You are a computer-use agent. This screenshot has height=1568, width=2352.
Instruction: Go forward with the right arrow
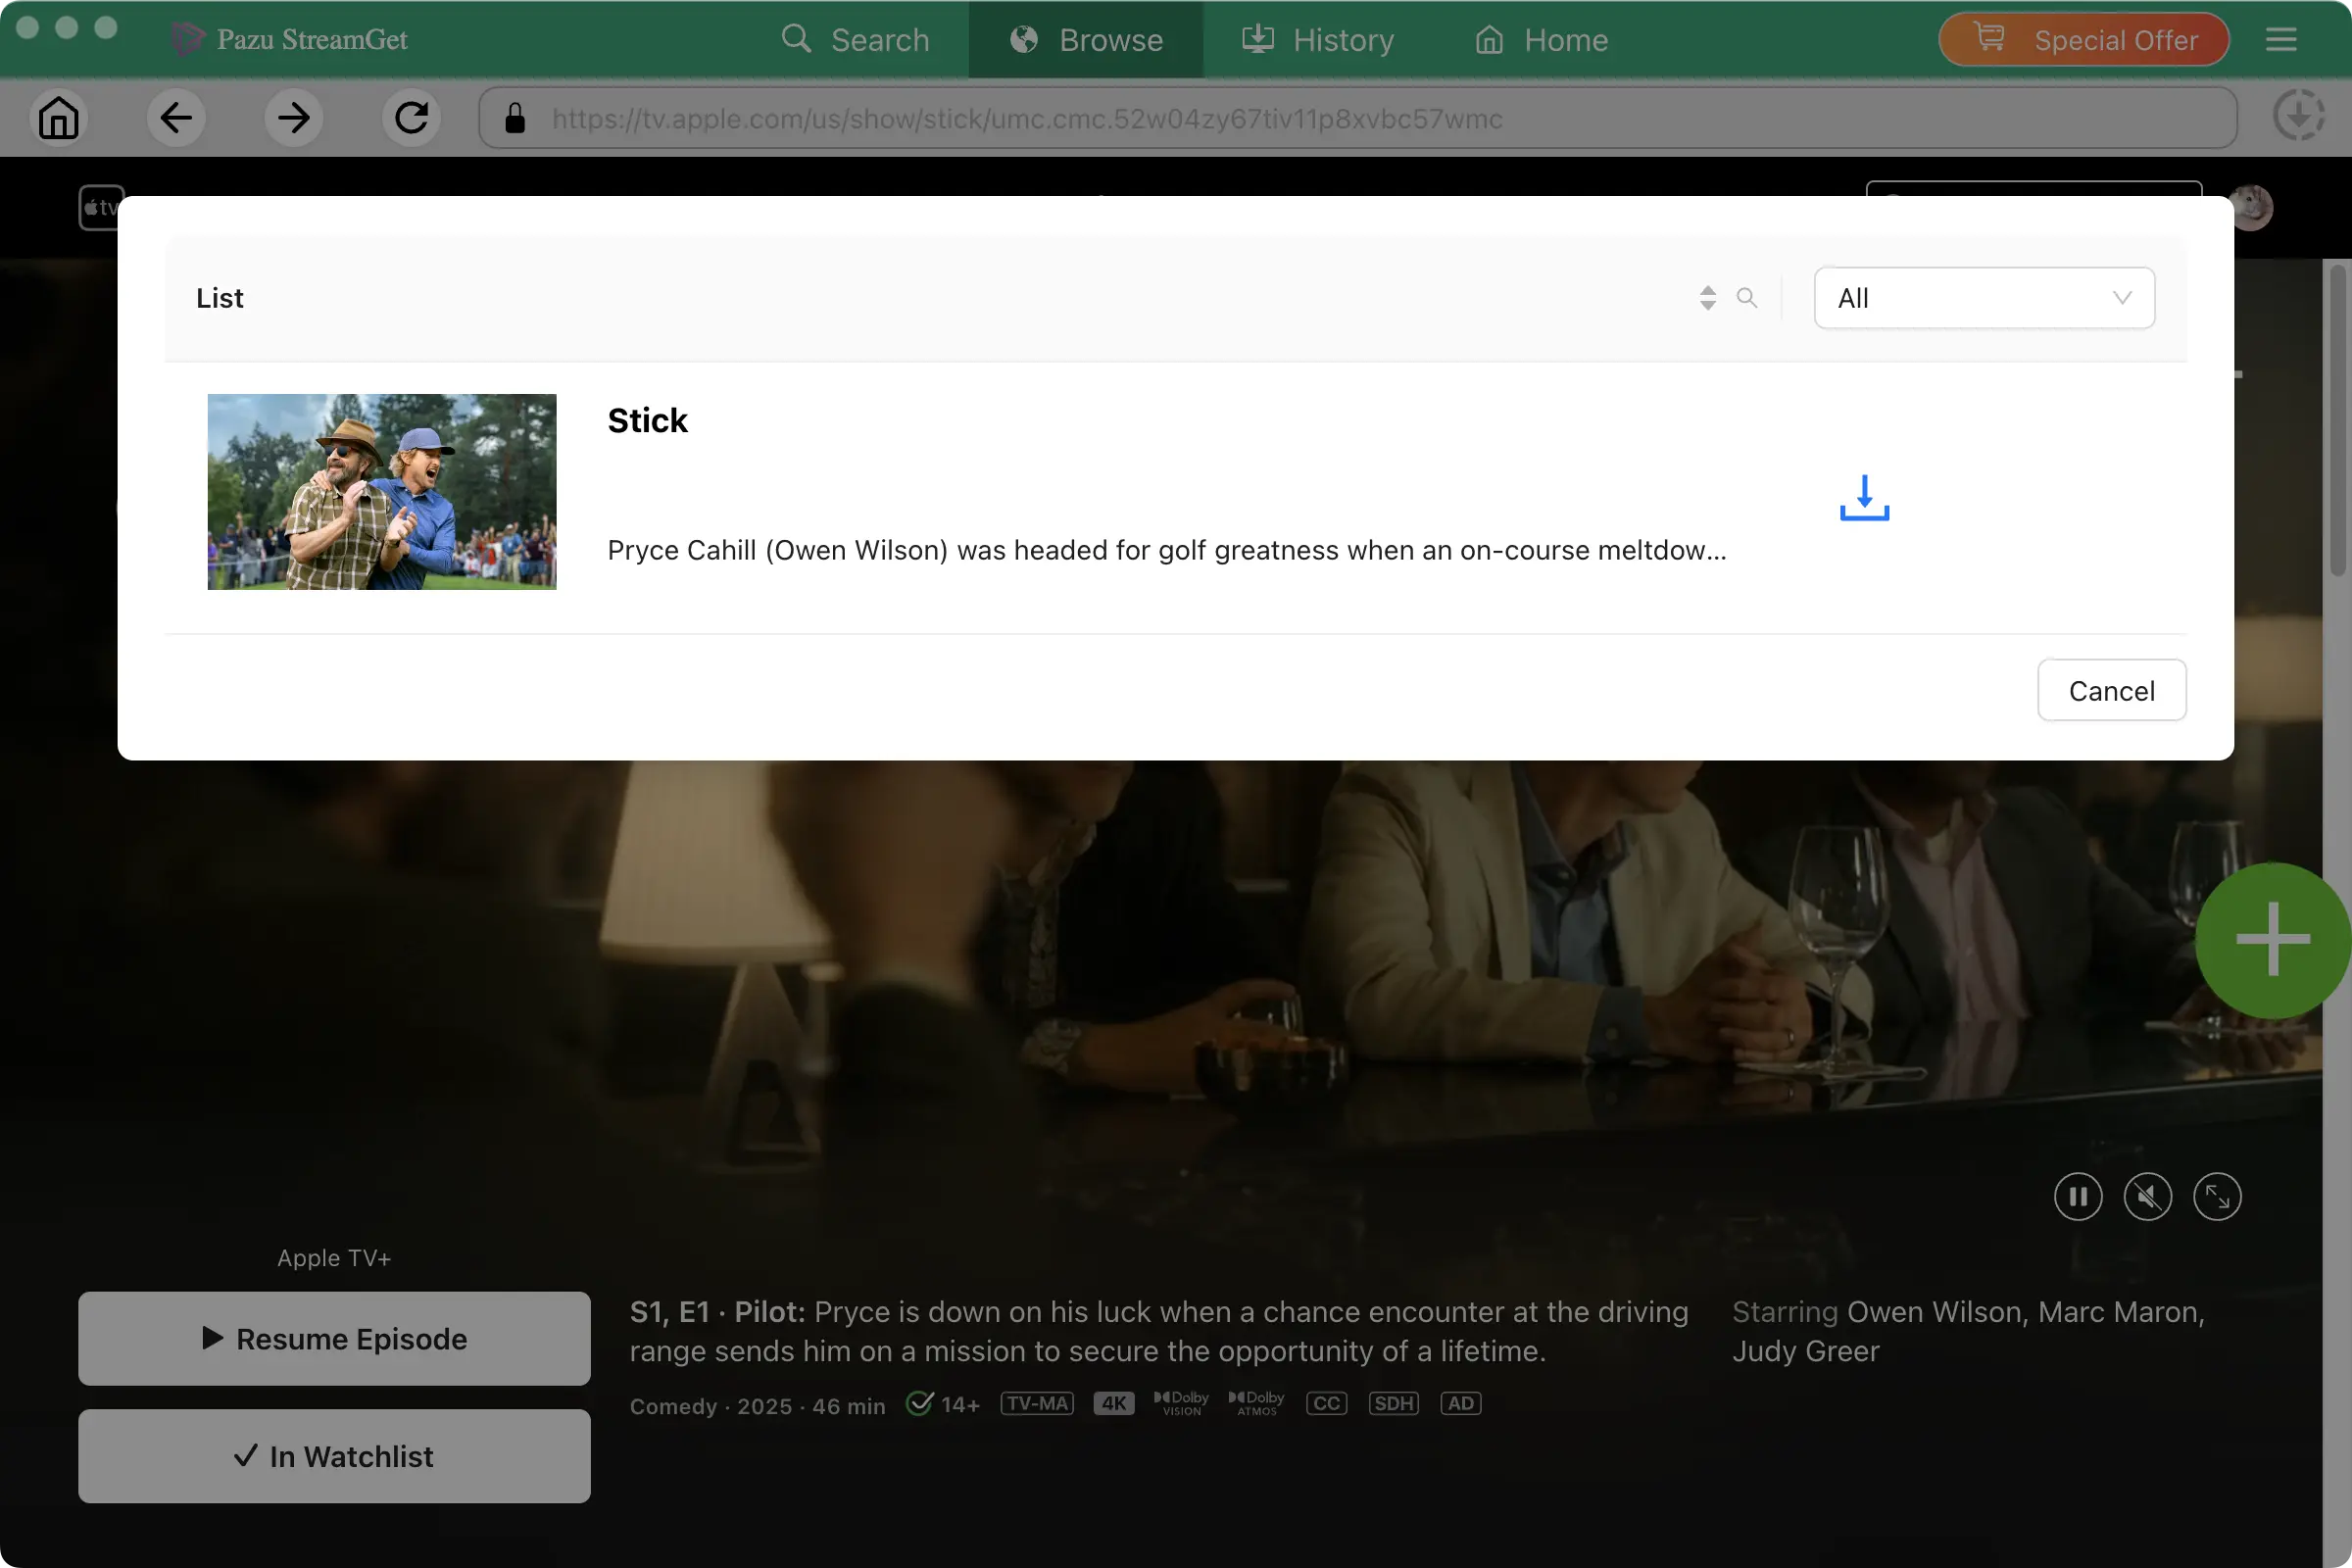pos(294,118)
